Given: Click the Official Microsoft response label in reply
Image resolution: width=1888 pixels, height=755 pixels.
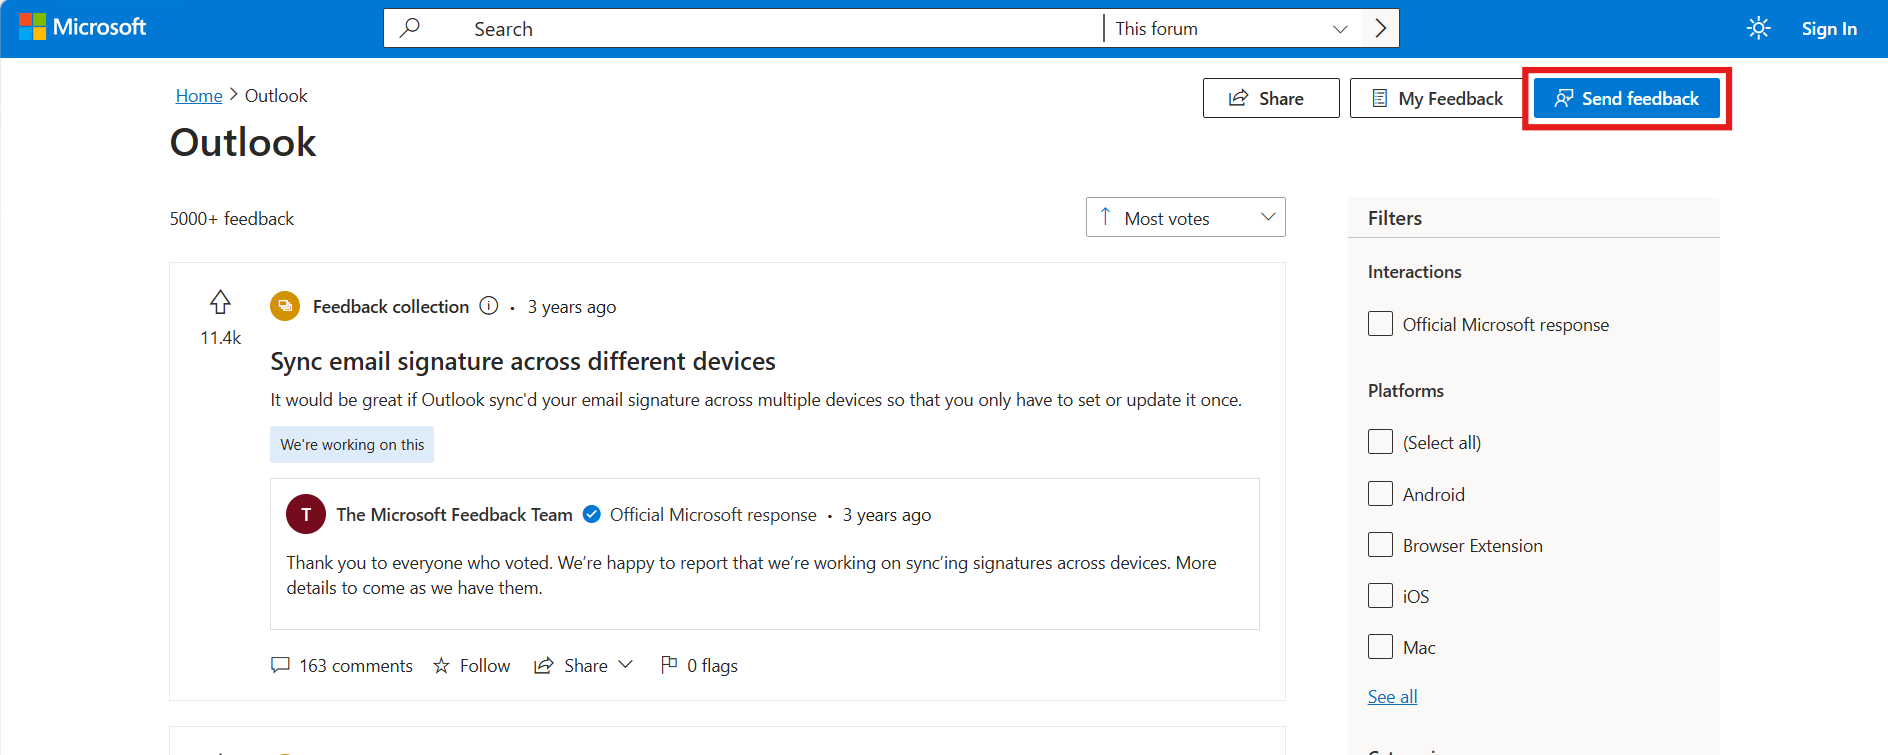Looking at the screenshot, I should 713,514.
